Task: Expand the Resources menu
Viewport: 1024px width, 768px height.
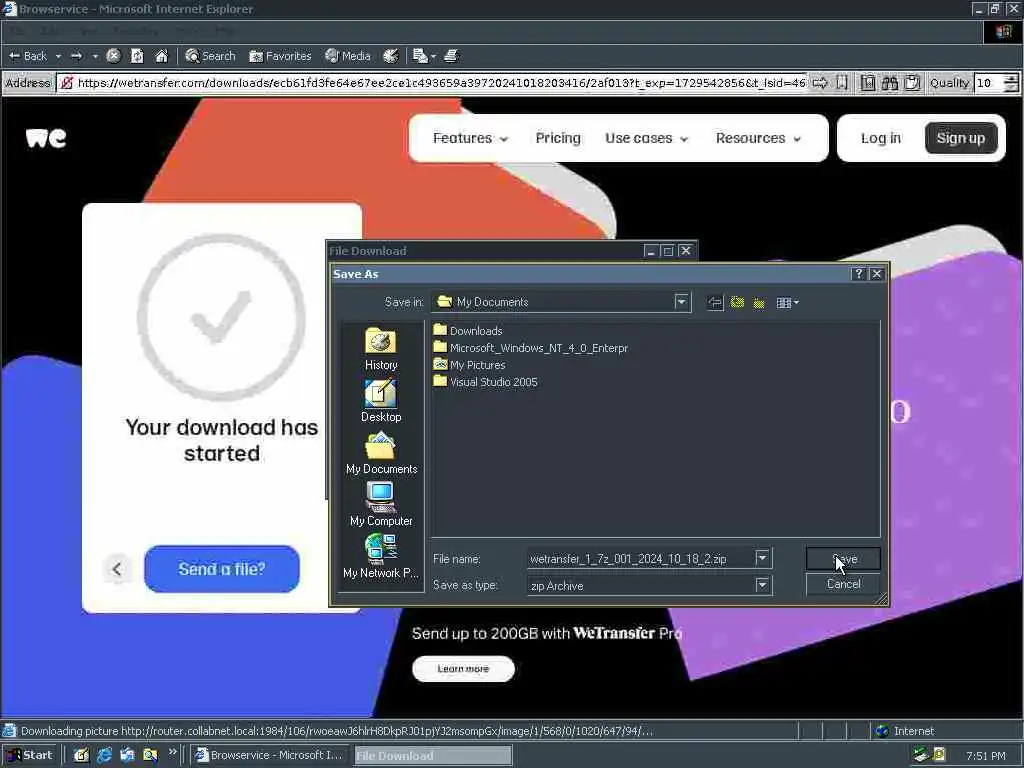Action: 758,138
